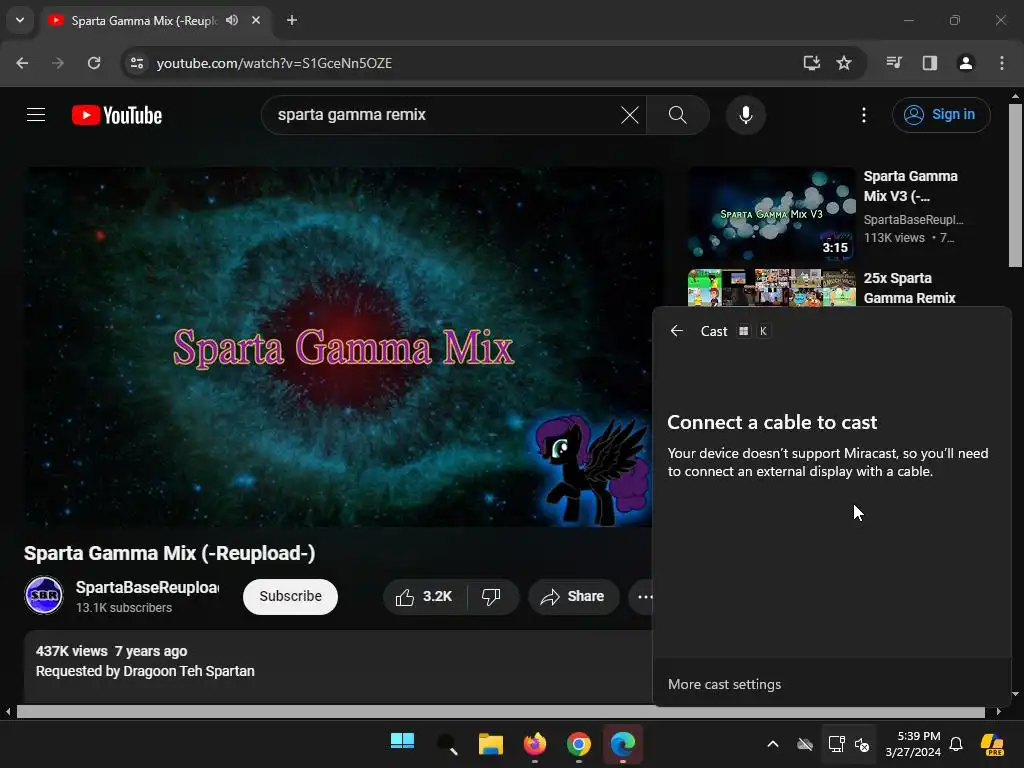Expand the description starting '437K views'
Viewport: 1024px width, 768px height.
[x=338, y=666]
